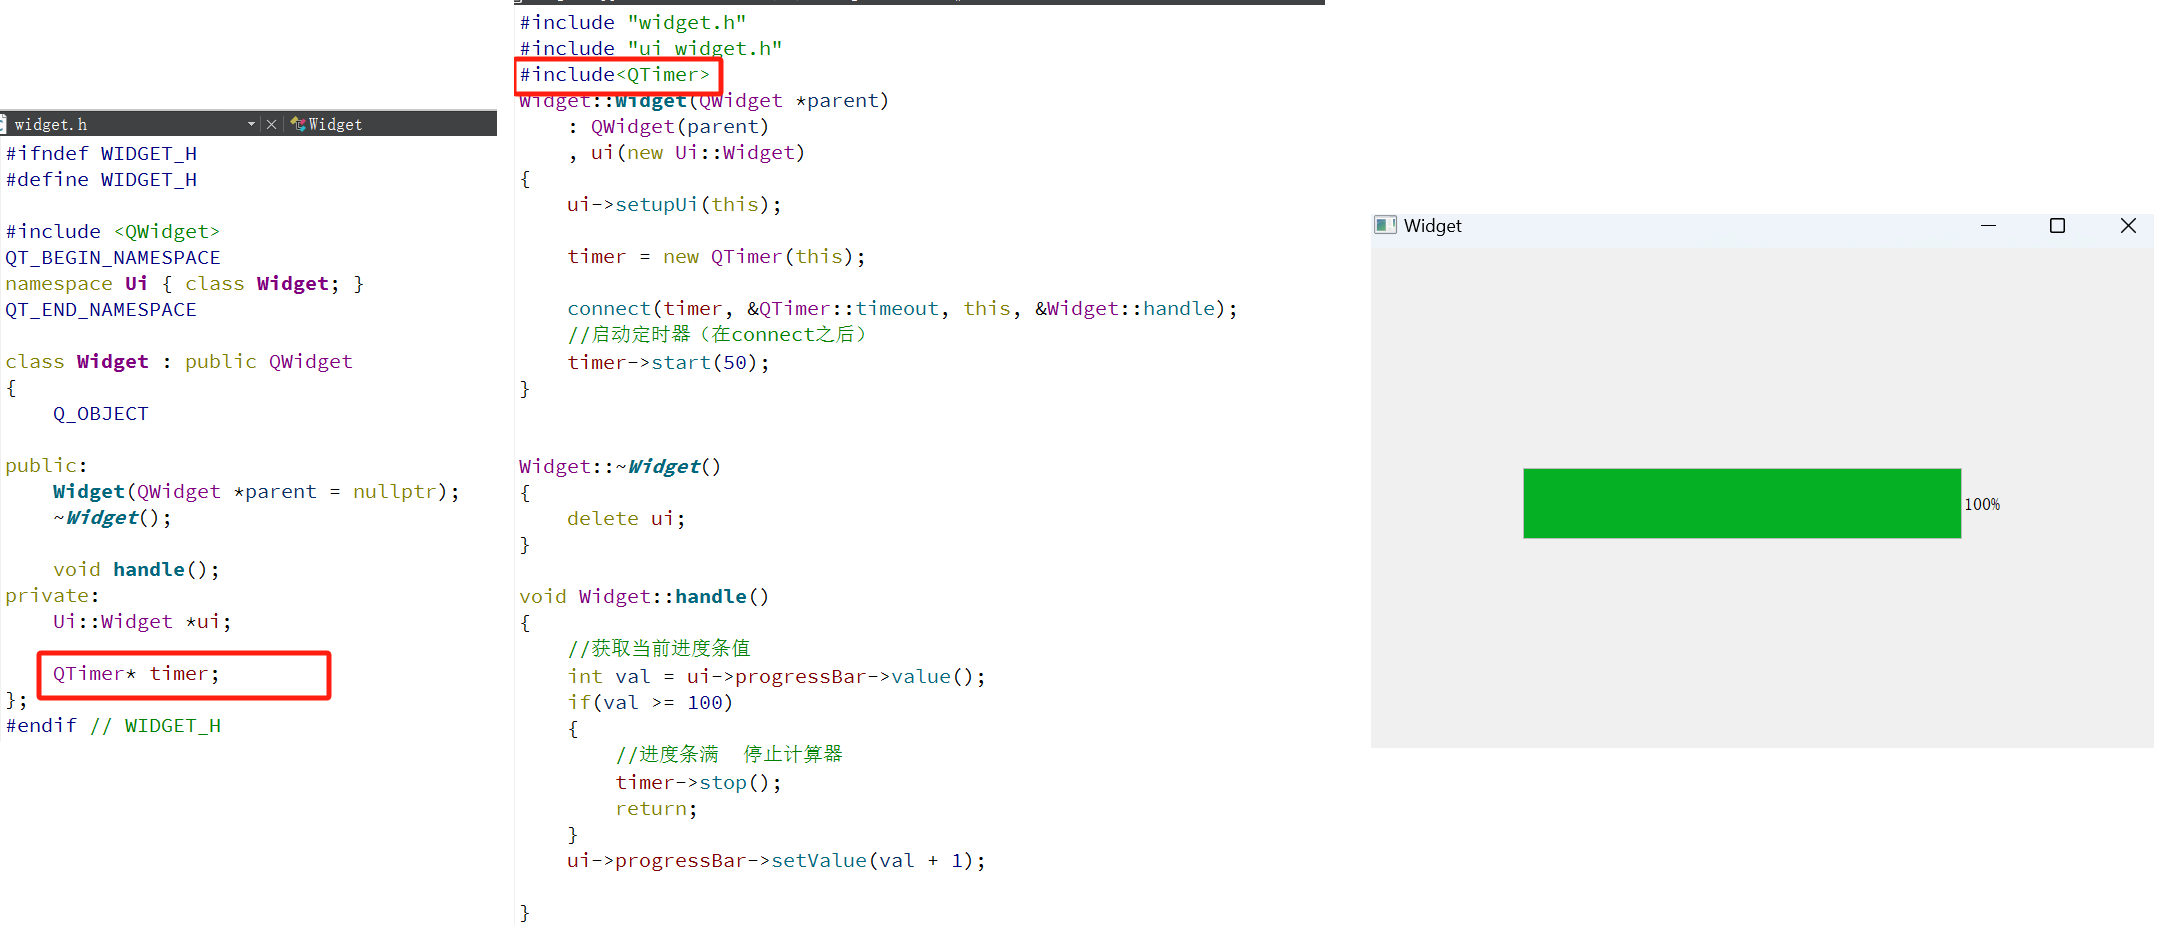Click the green progress bar in Widget window
The width and height of the screenshot is (2161, 925).
[x=1742, y=503]
